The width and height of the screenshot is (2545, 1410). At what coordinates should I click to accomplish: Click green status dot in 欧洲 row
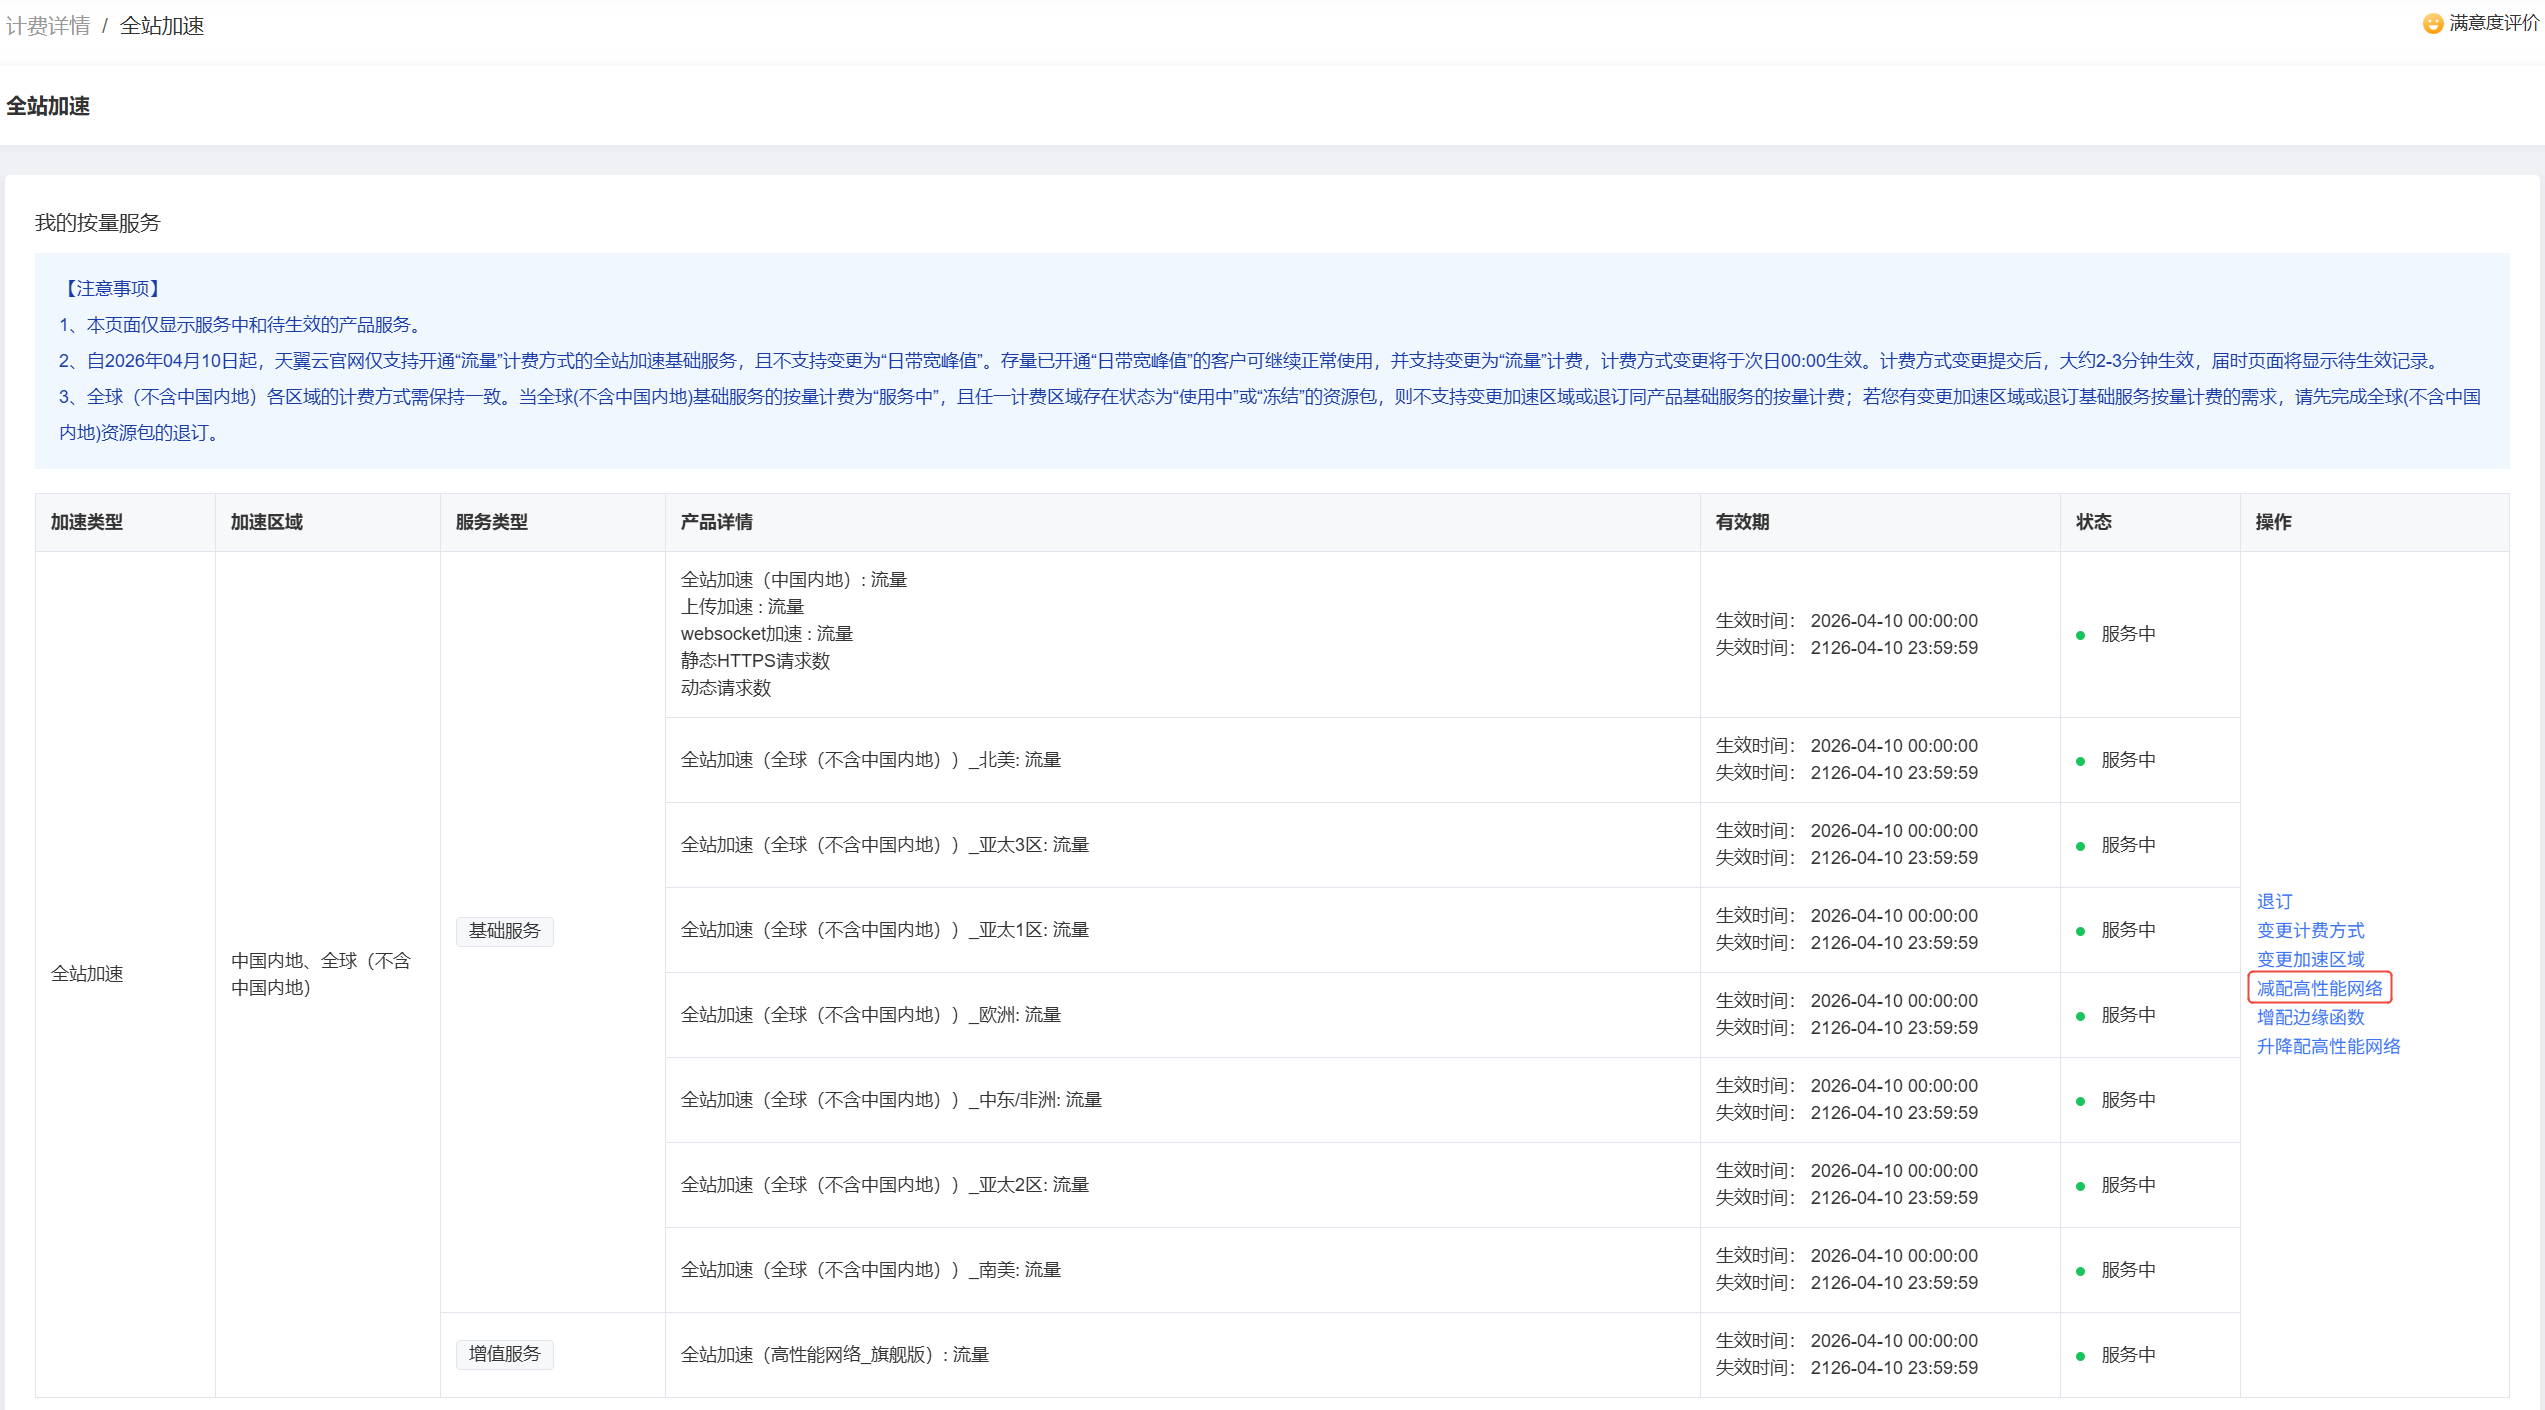point(2080,1016)
